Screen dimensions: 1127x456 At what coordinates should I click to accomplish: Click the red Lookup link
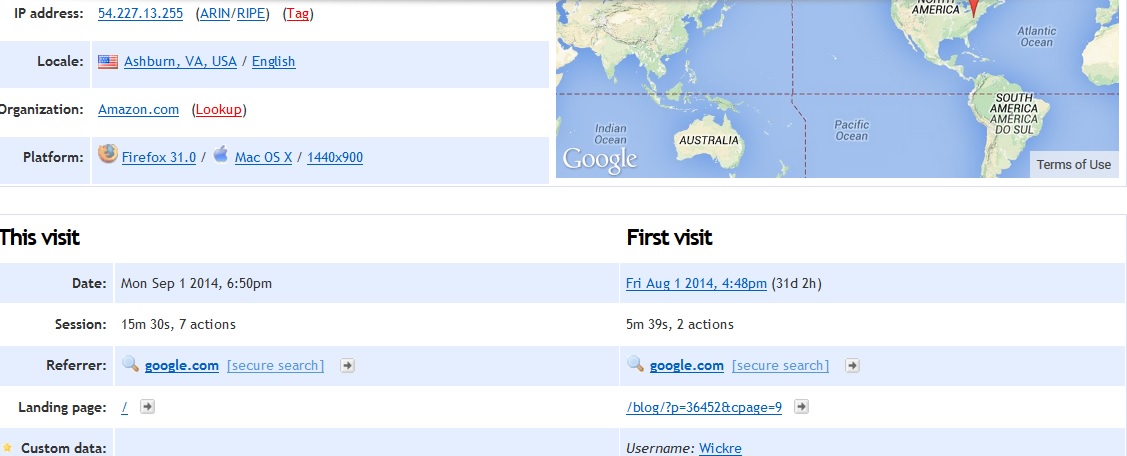218,110
